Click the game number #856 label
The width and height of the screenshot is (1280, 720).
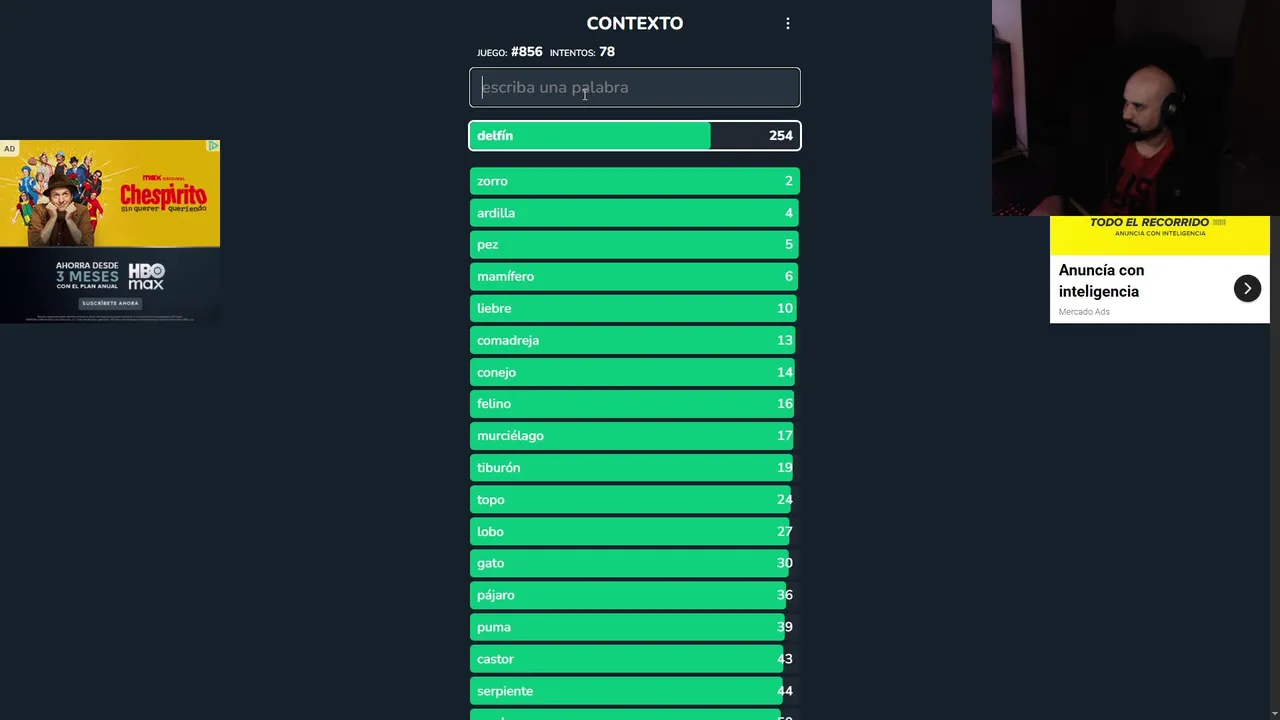point(526,52)
